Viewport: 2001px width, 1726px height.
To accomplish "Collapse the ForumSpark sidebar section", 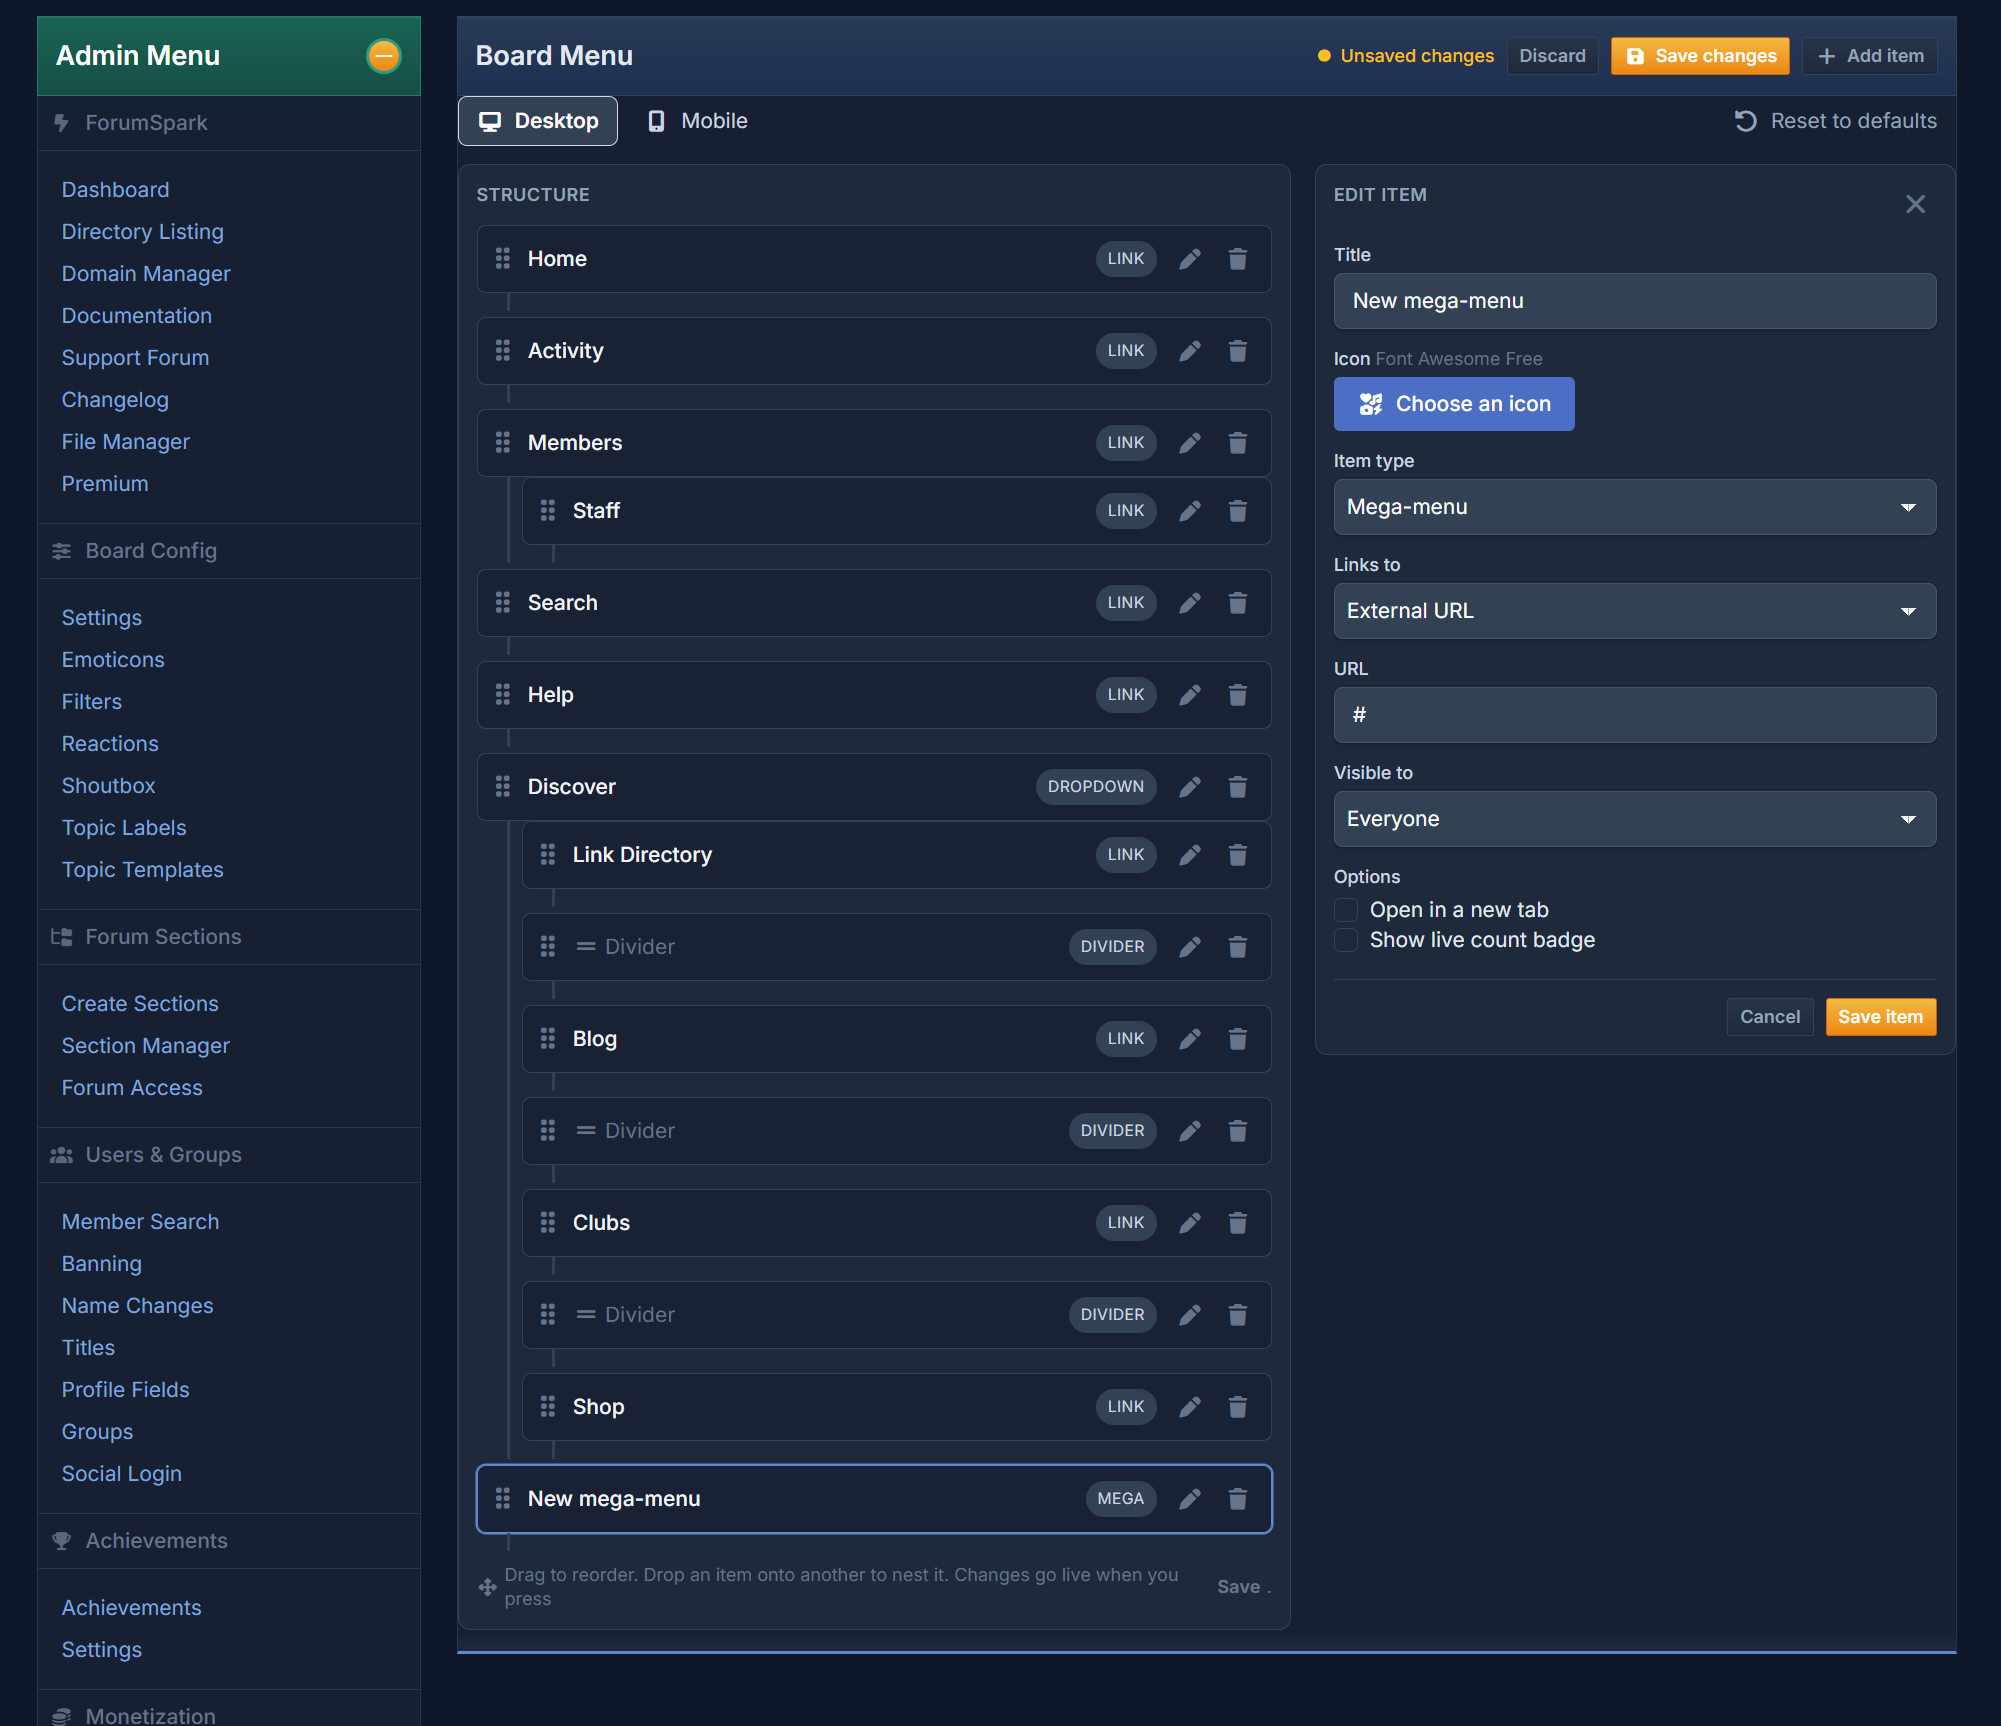I will tap(229, 123).
